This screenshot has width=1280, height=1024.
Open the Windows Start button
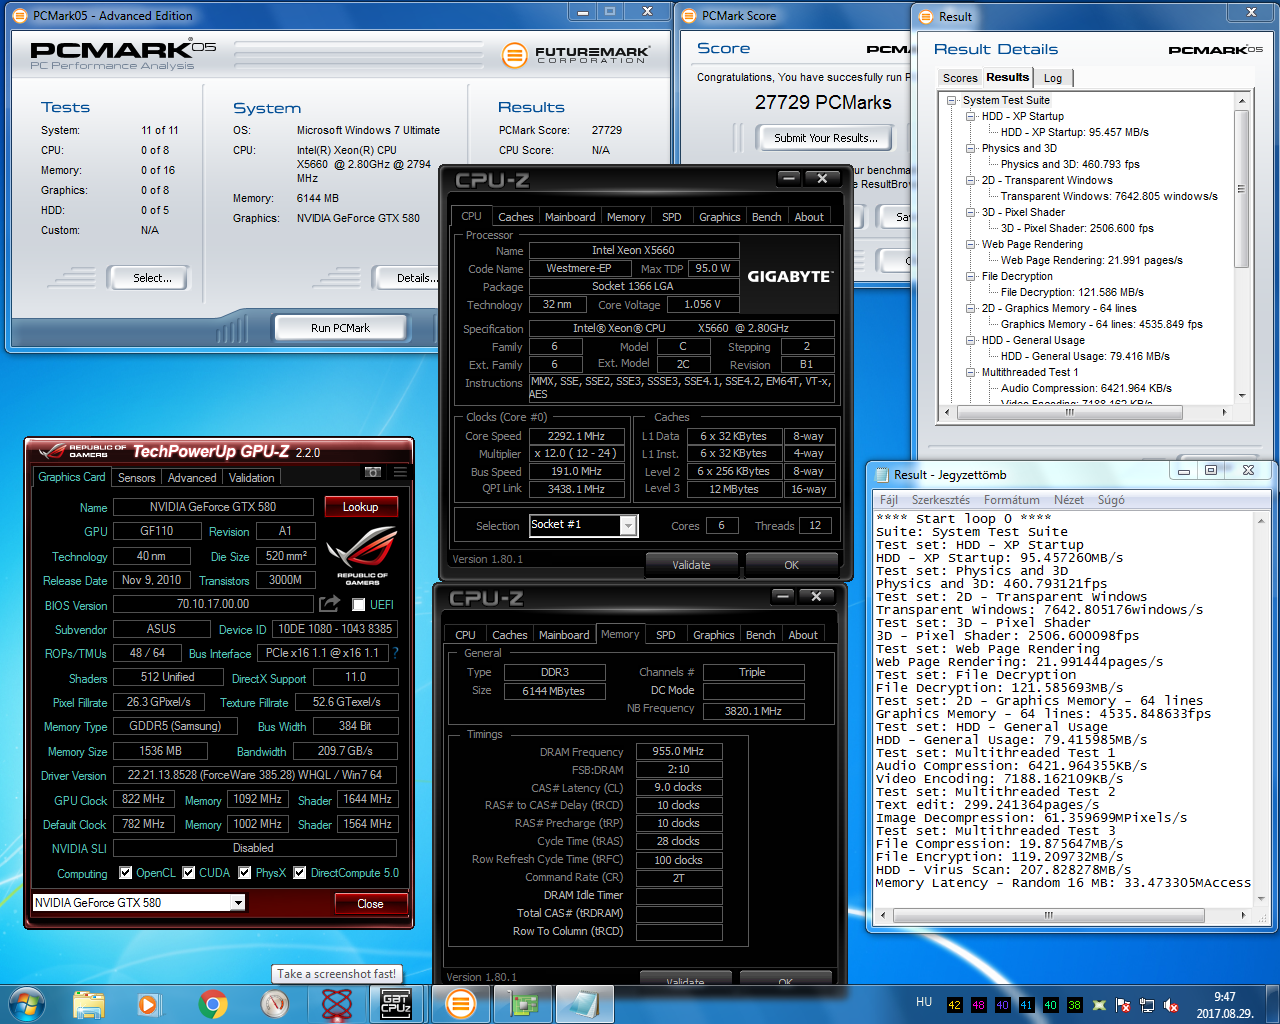coord(27,1003)
